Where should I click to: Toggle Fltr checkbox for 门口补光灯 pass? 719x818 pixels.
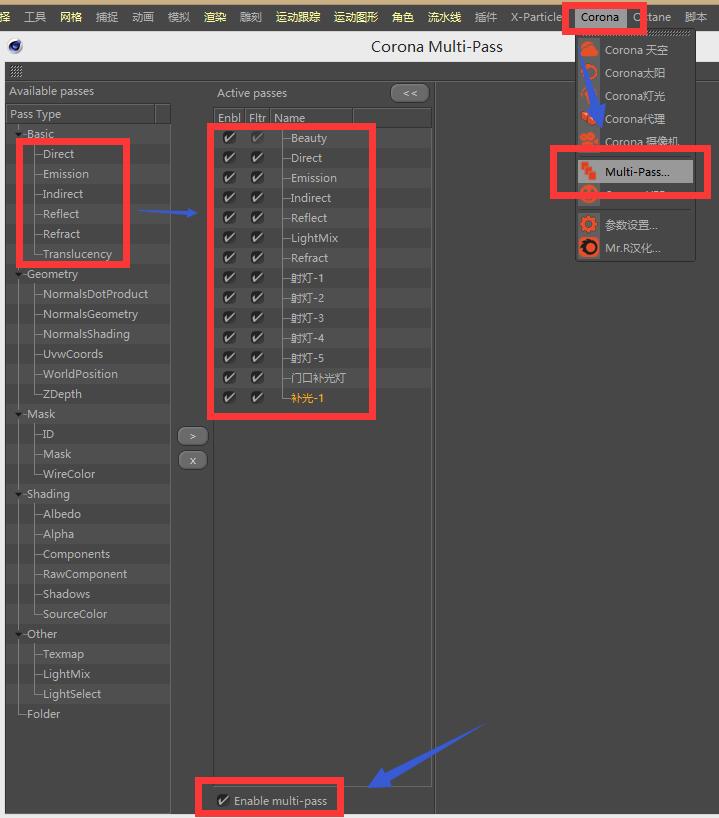pyautogui.click(x=257, y=378)
